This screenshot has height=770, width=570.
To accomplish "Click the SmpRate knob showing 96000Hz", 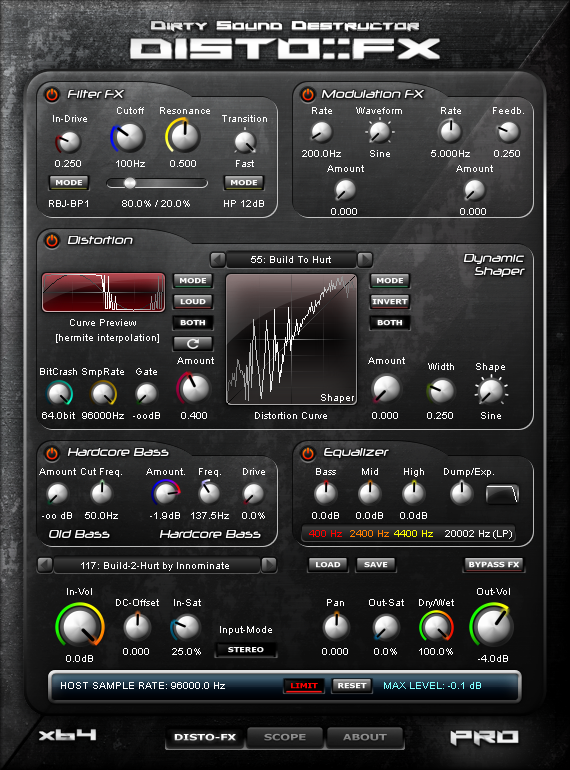I will pos(103,393).
